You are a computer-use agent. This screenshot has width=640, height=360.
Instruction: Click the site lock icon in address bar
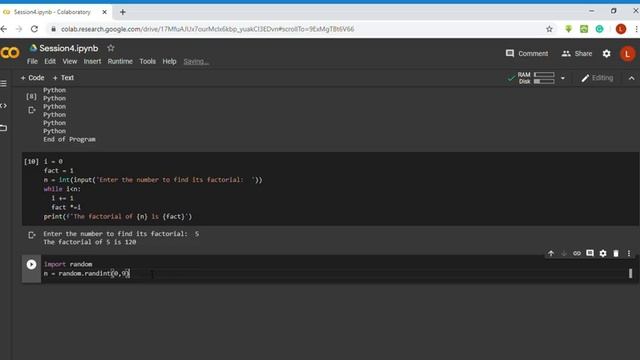point(53,29)
